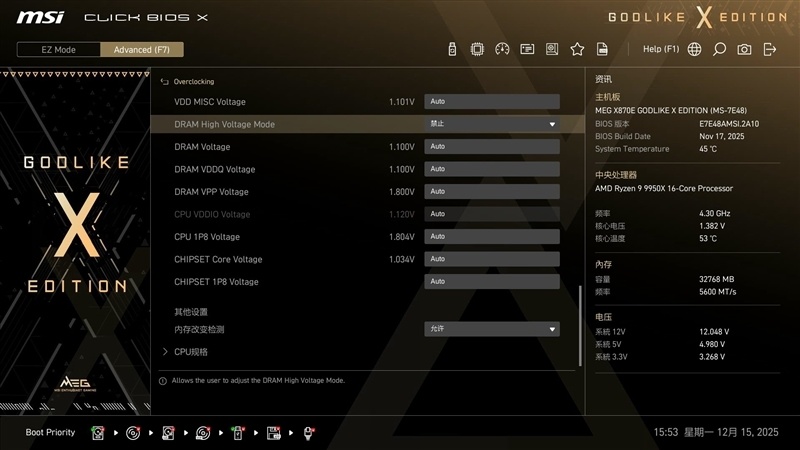
Task: Click the card panel icon beside the speedometer
Action: pos(527,49)
